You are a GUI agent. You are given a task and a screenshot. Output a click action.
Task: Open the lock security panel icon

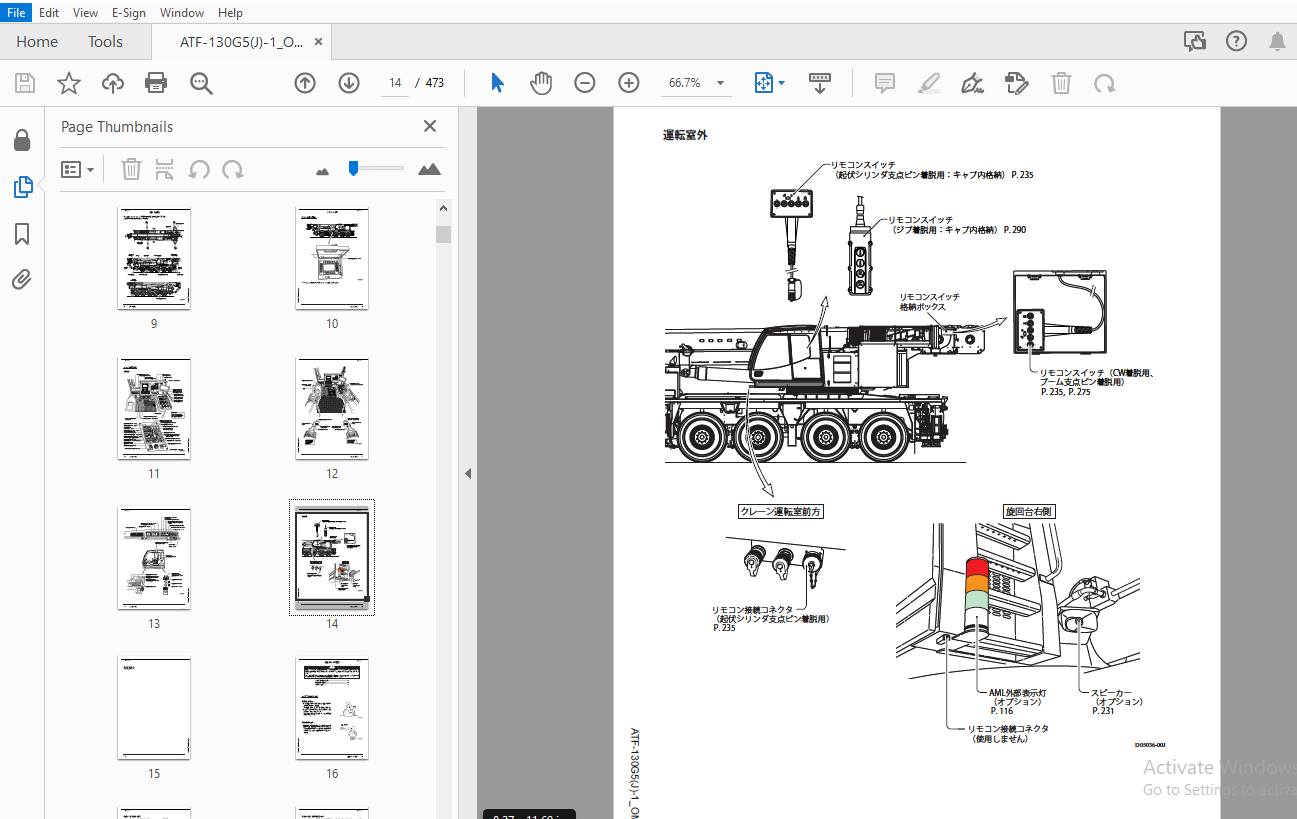(22, 140)
